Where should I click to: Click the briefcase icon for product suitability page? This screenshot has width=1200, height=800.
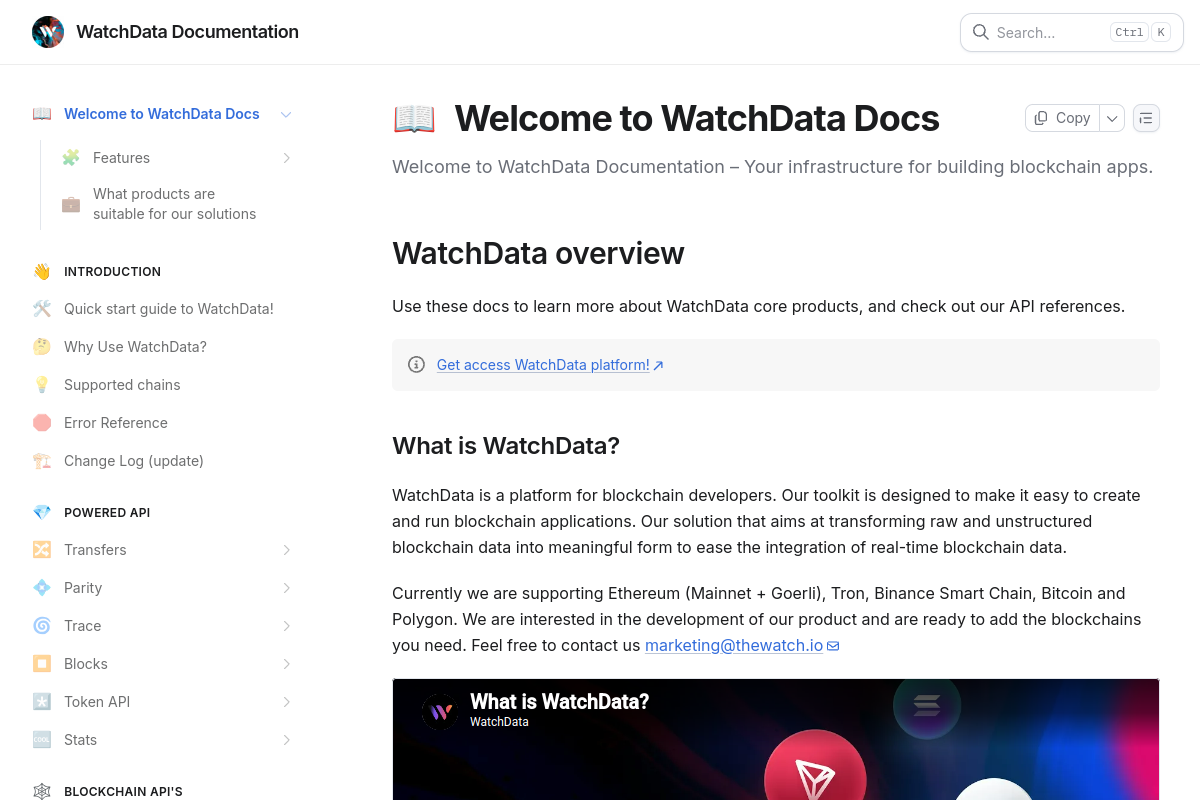point(71,204)
